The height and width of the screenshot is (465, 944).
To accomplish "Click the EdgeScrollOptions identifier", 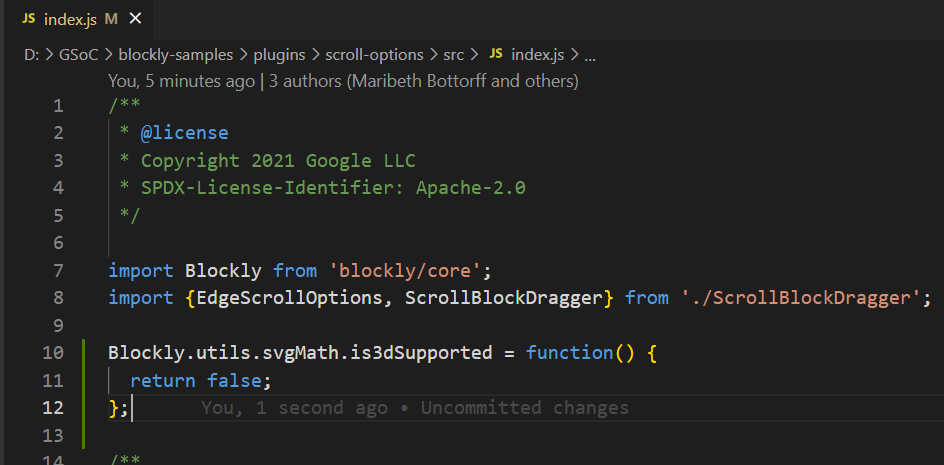I will click(x=290, y=298).
